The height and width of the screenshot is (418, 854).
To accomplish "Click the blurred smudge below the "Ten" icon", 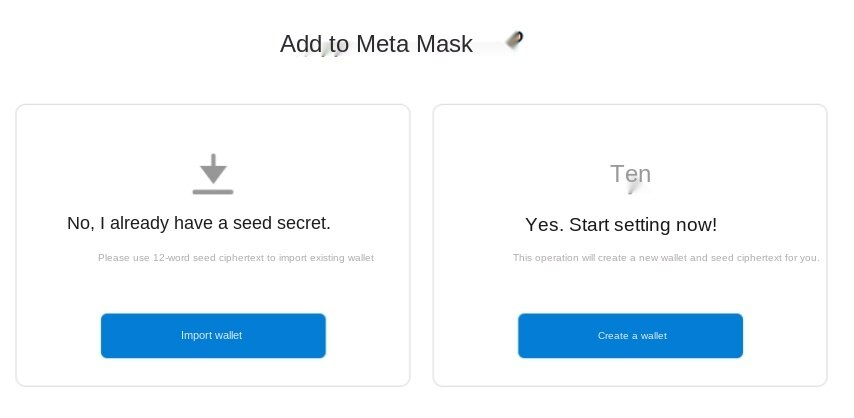I will point(632,189).
